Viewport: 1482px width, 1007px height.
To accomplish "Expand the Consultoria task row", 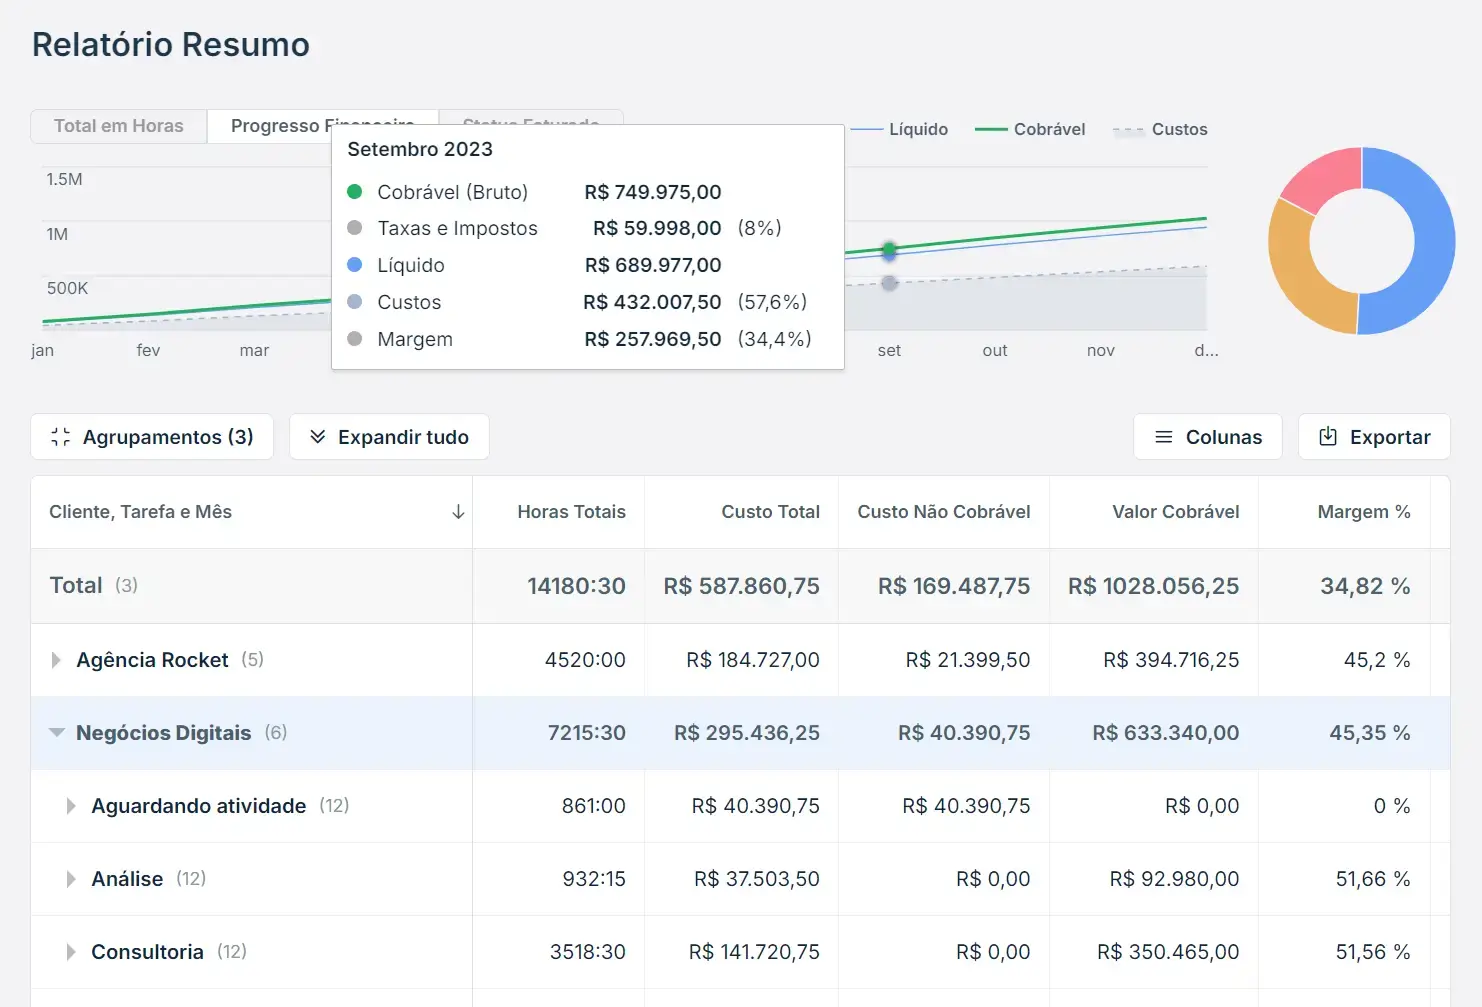I will click(70, 951).
